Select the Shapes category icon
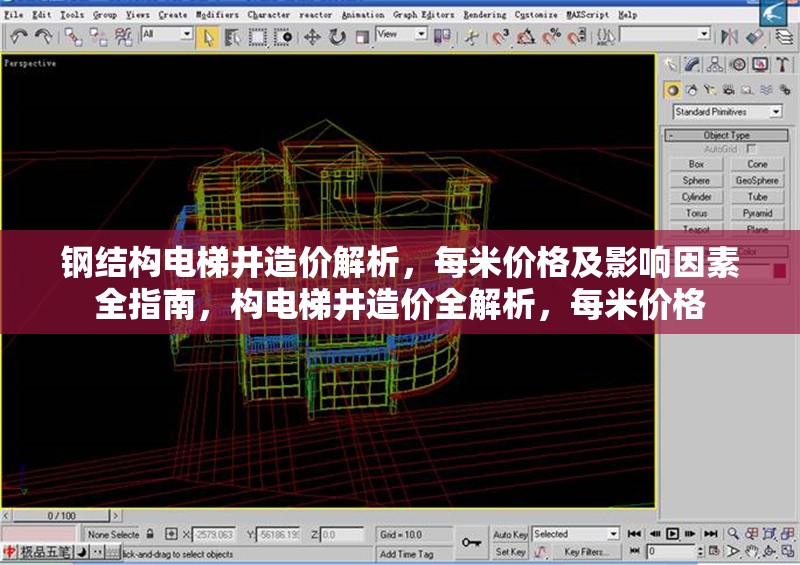 pos(691,90)
